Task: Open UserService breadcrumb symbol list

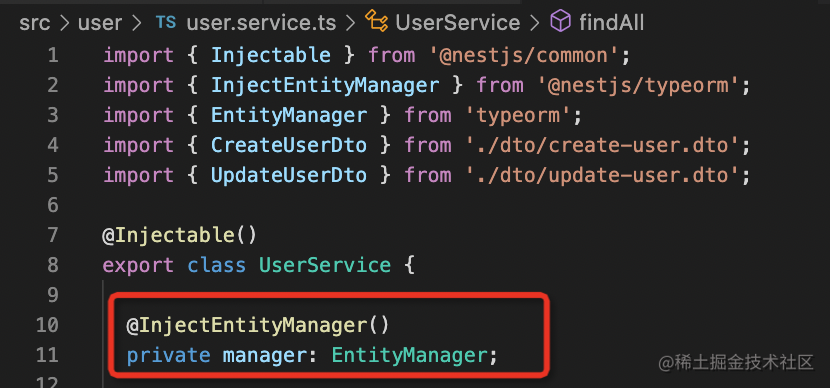Action: tap(458, 23)
